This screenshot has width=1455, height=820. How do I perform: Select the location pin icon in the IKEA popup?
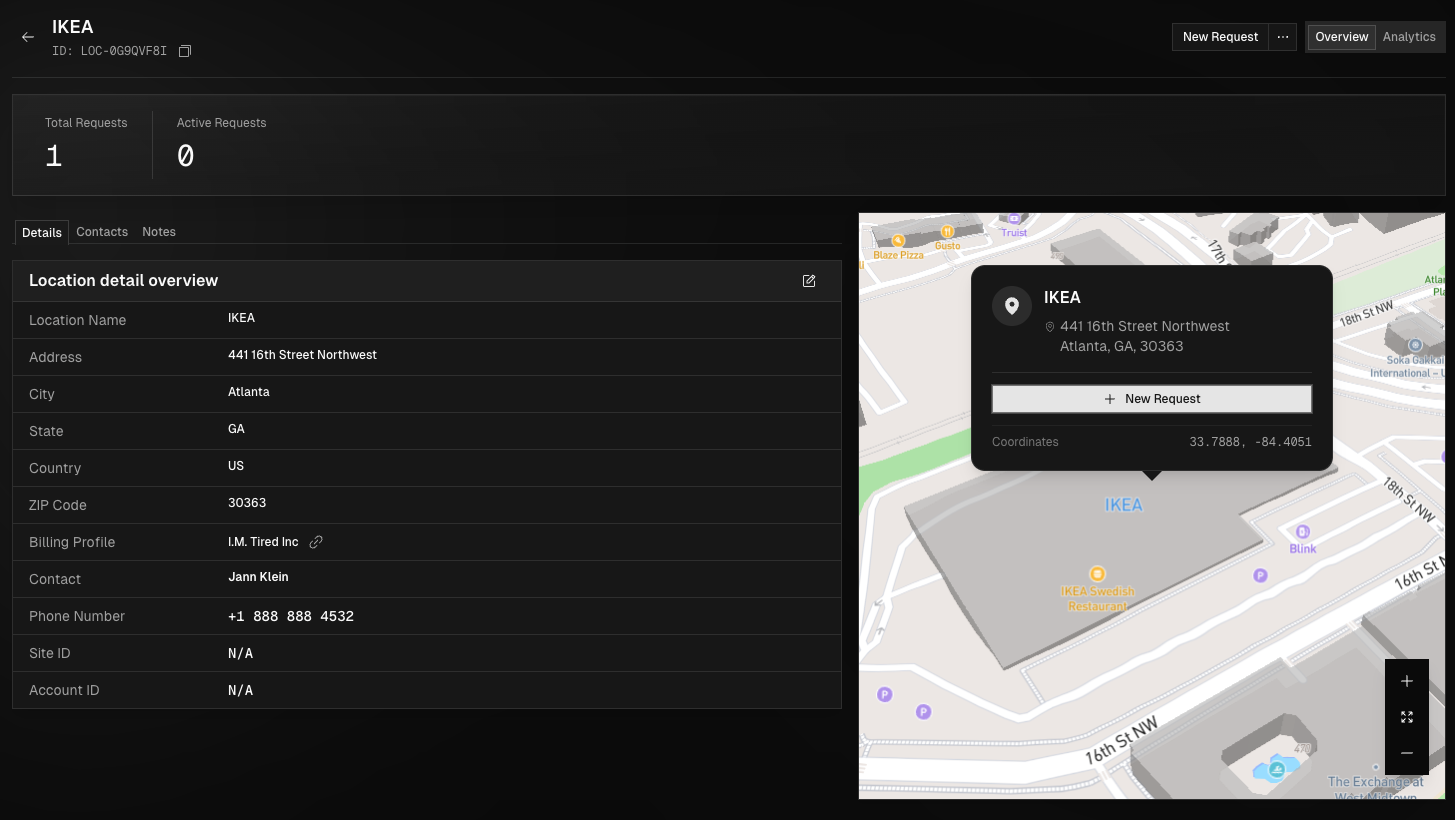[1012, 306]
